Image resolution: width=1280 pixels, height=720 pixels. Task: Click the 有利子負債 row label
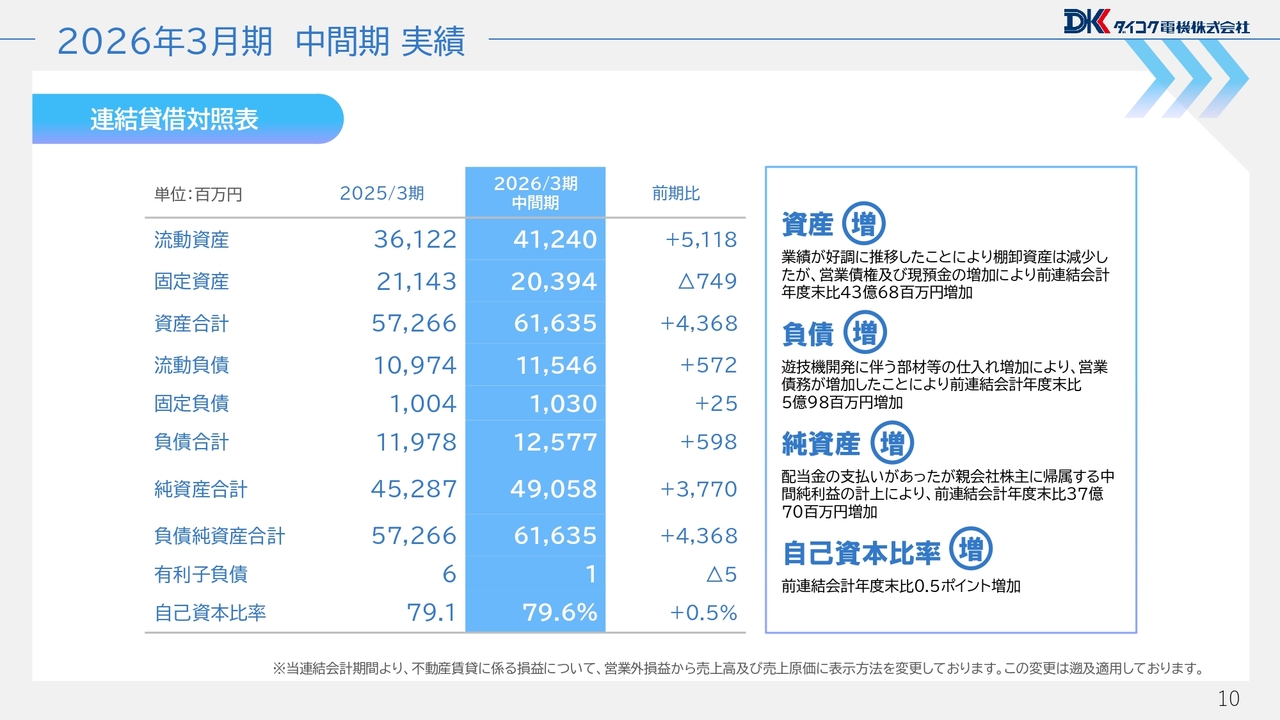coord(201,574)
